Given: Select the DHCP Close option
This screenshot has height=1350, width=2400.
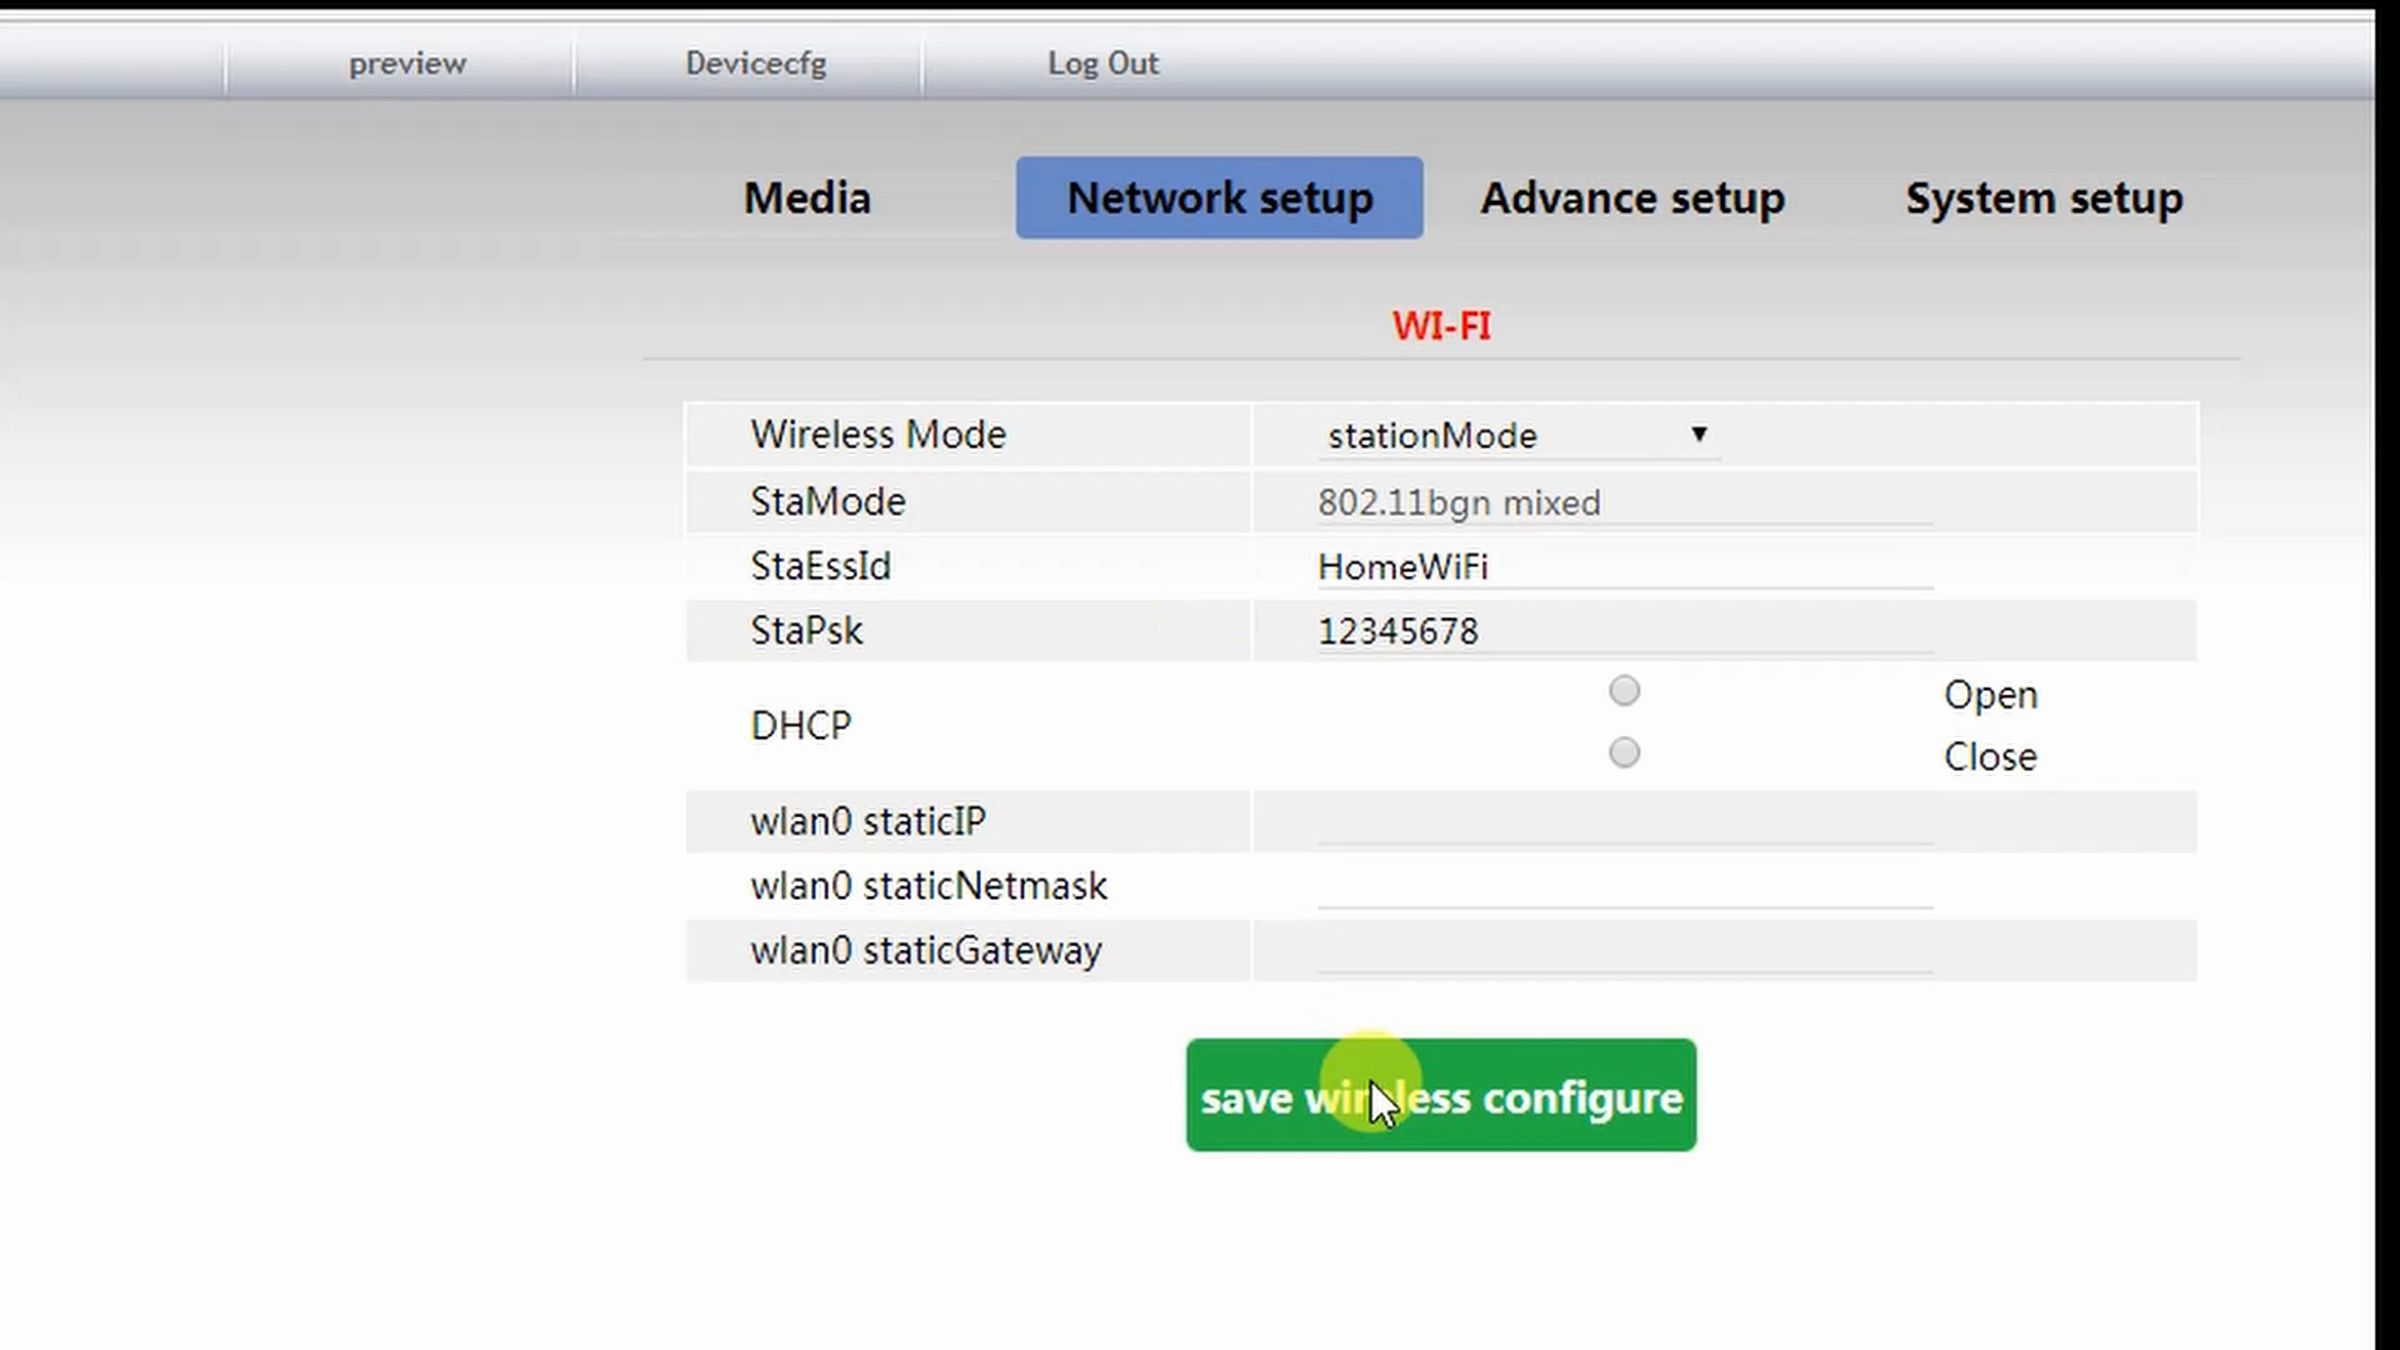Looking at the screenshot, I should pyautogui.click(x=1624, y=752).
